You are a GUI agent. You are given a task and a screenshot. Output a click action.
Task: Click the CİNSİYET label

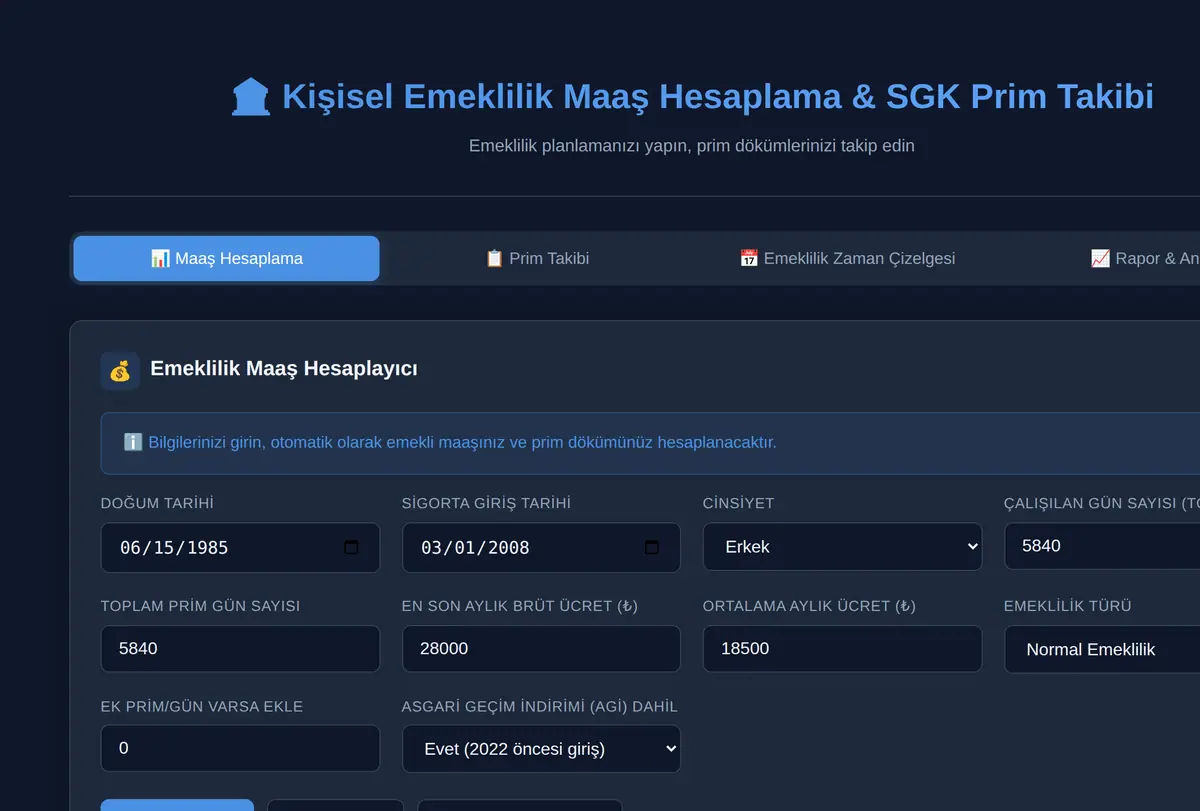tap(738, 503)
